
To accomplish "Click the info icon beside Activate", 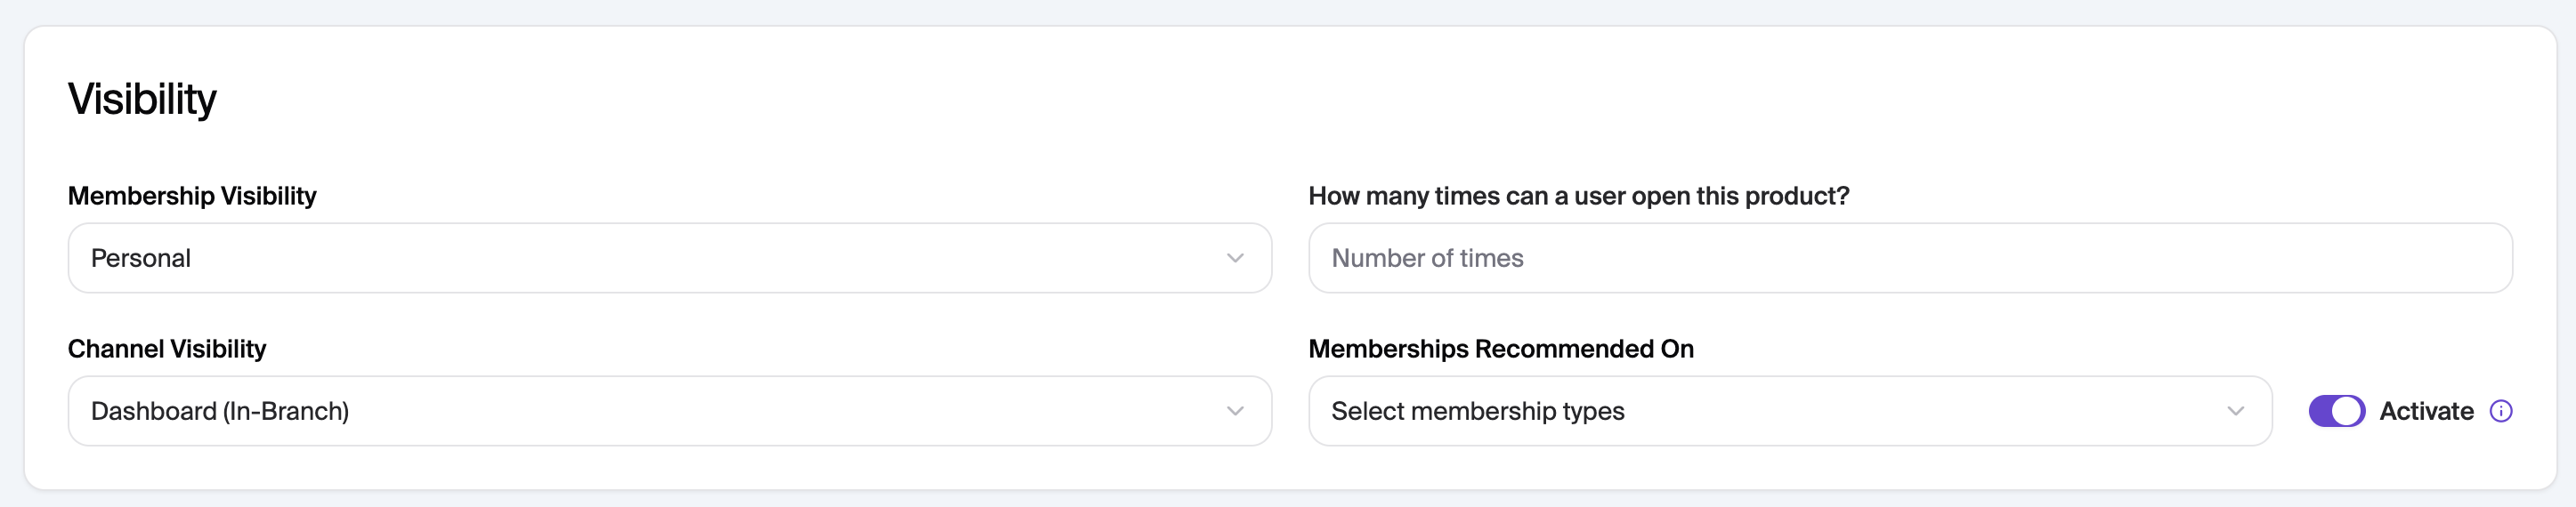I will point(2500,411).
